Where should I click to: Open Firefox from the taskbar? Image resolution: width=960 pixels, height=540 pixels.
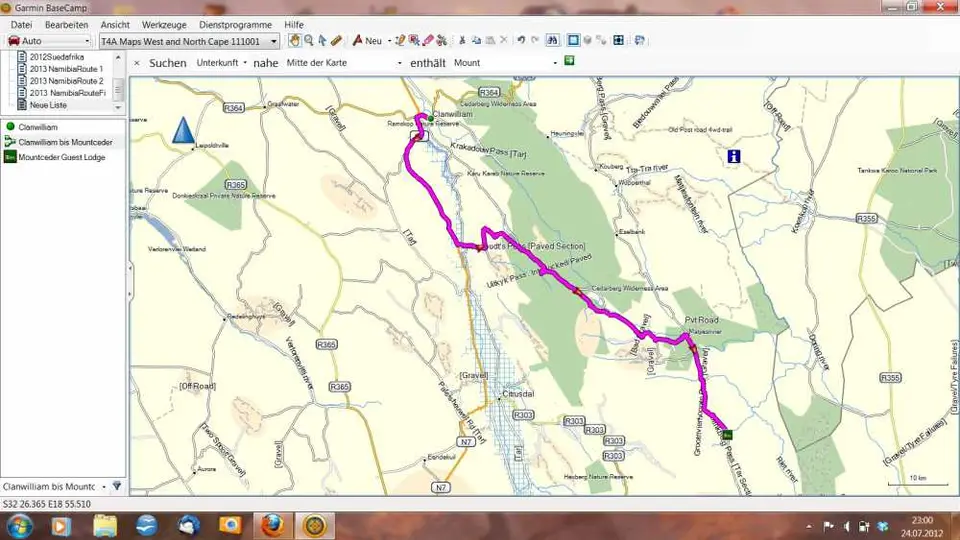[x=272, y=526]
